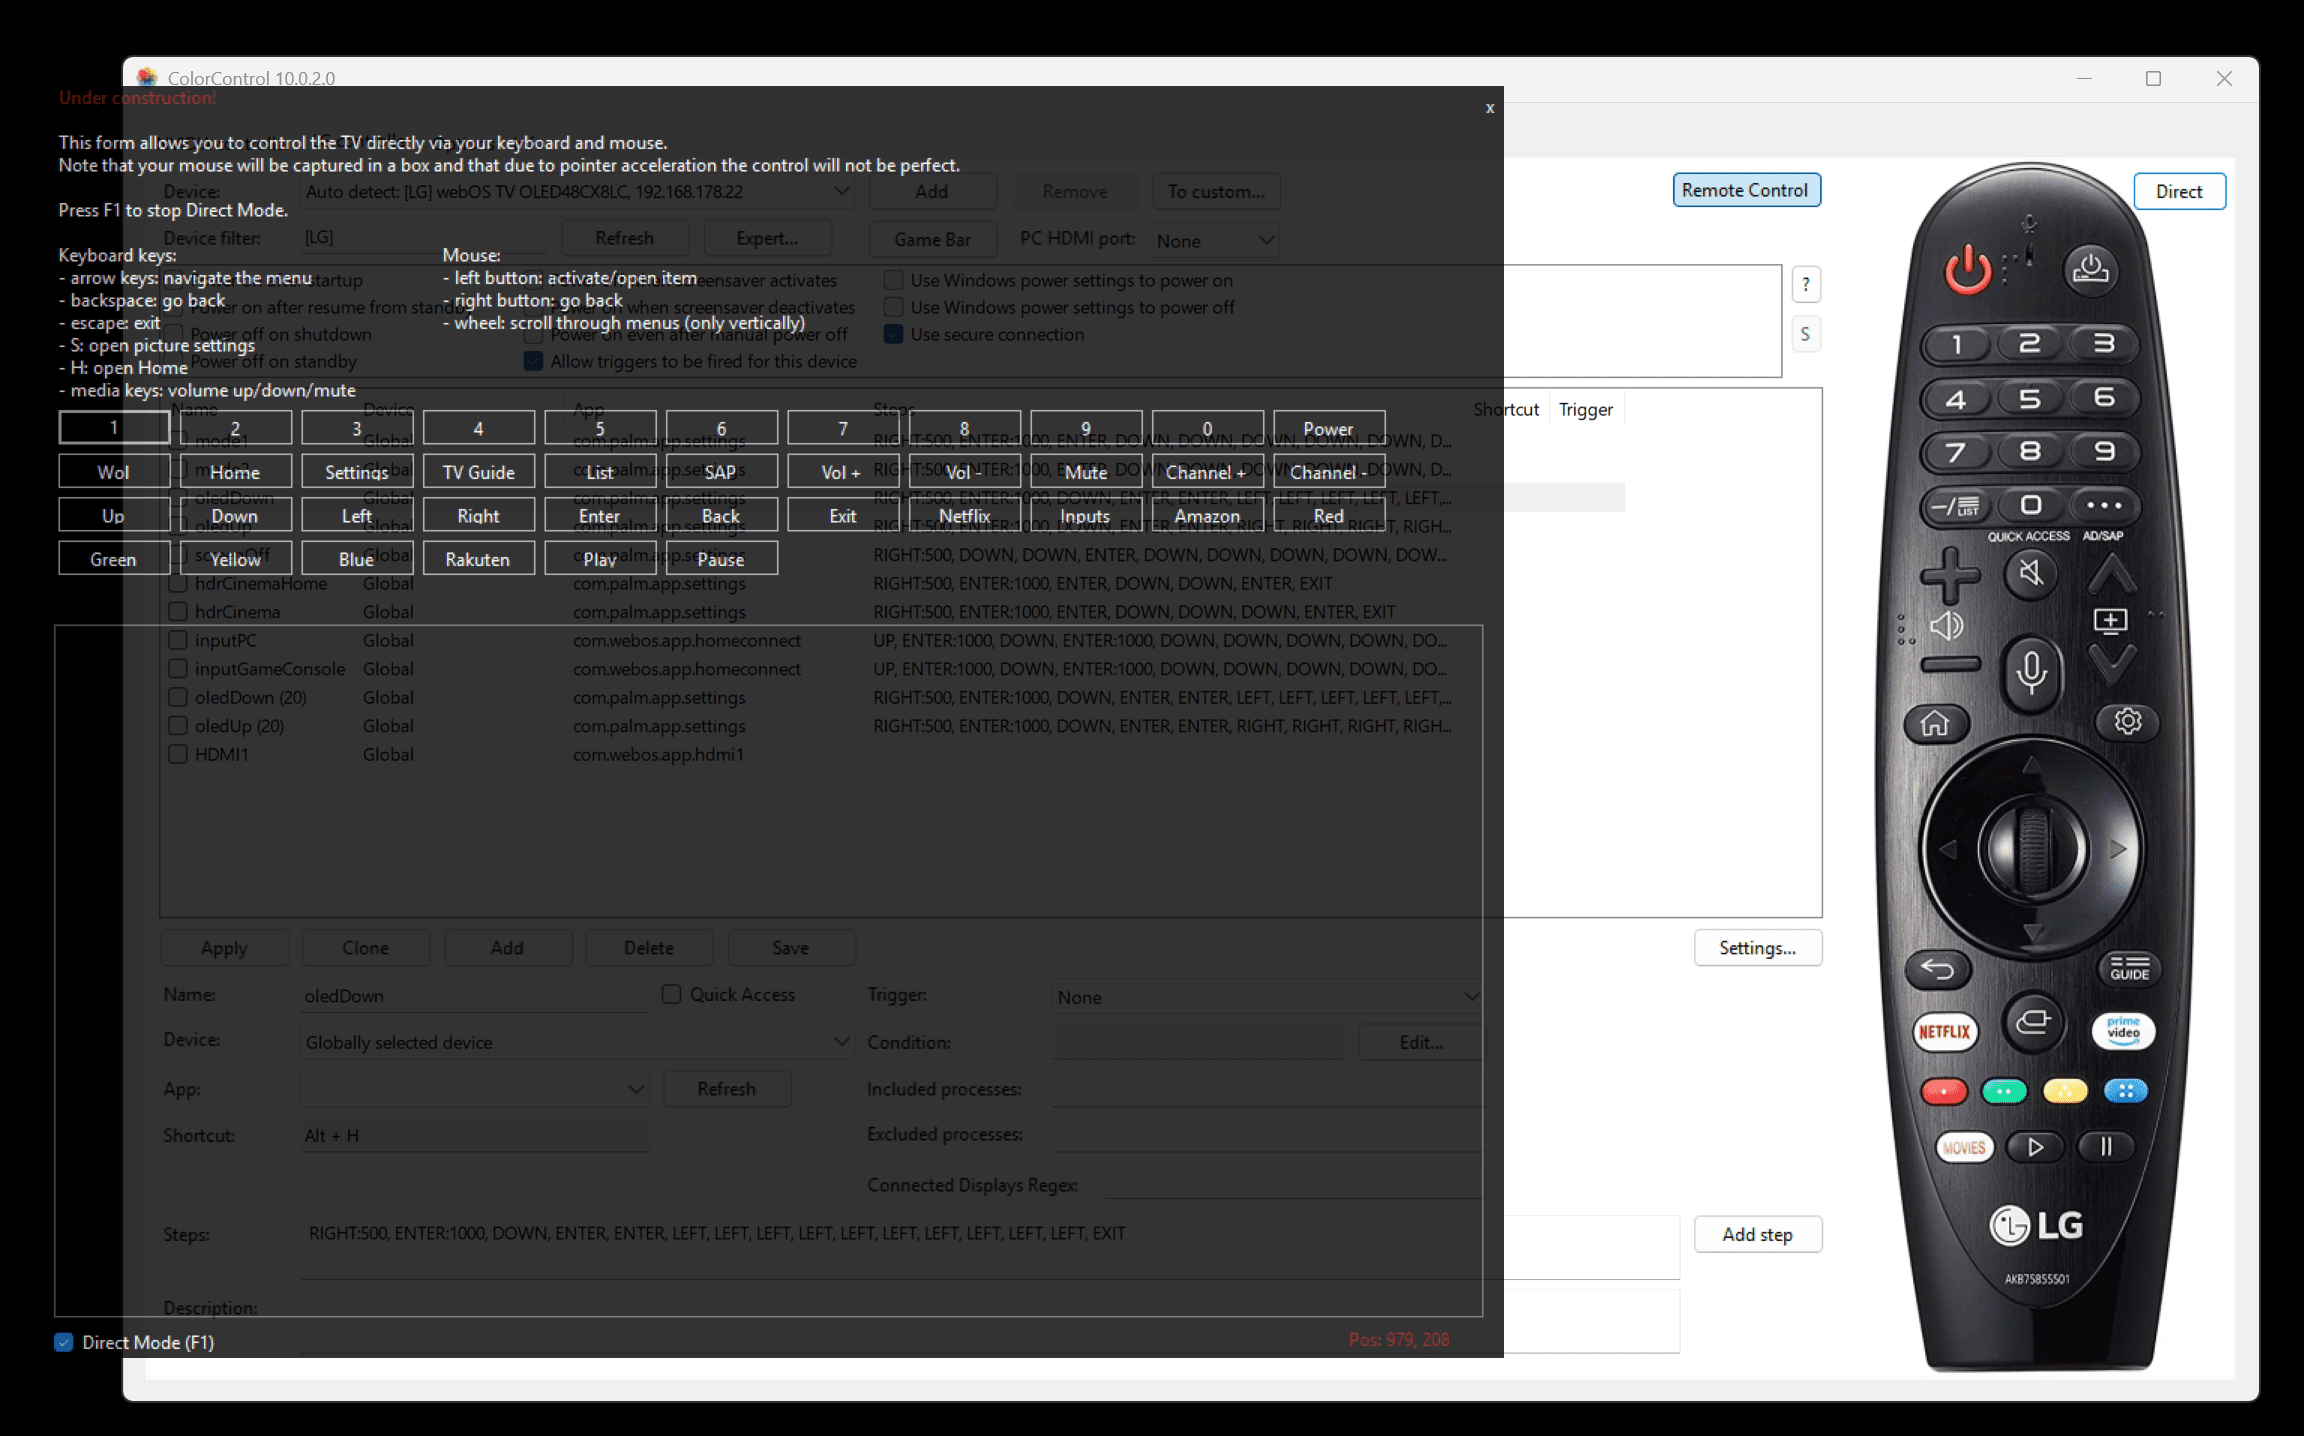2304x1436 pixels.
Task: Toggle Allow triggers to be fired checkbox
Action: tap(534, 361)
